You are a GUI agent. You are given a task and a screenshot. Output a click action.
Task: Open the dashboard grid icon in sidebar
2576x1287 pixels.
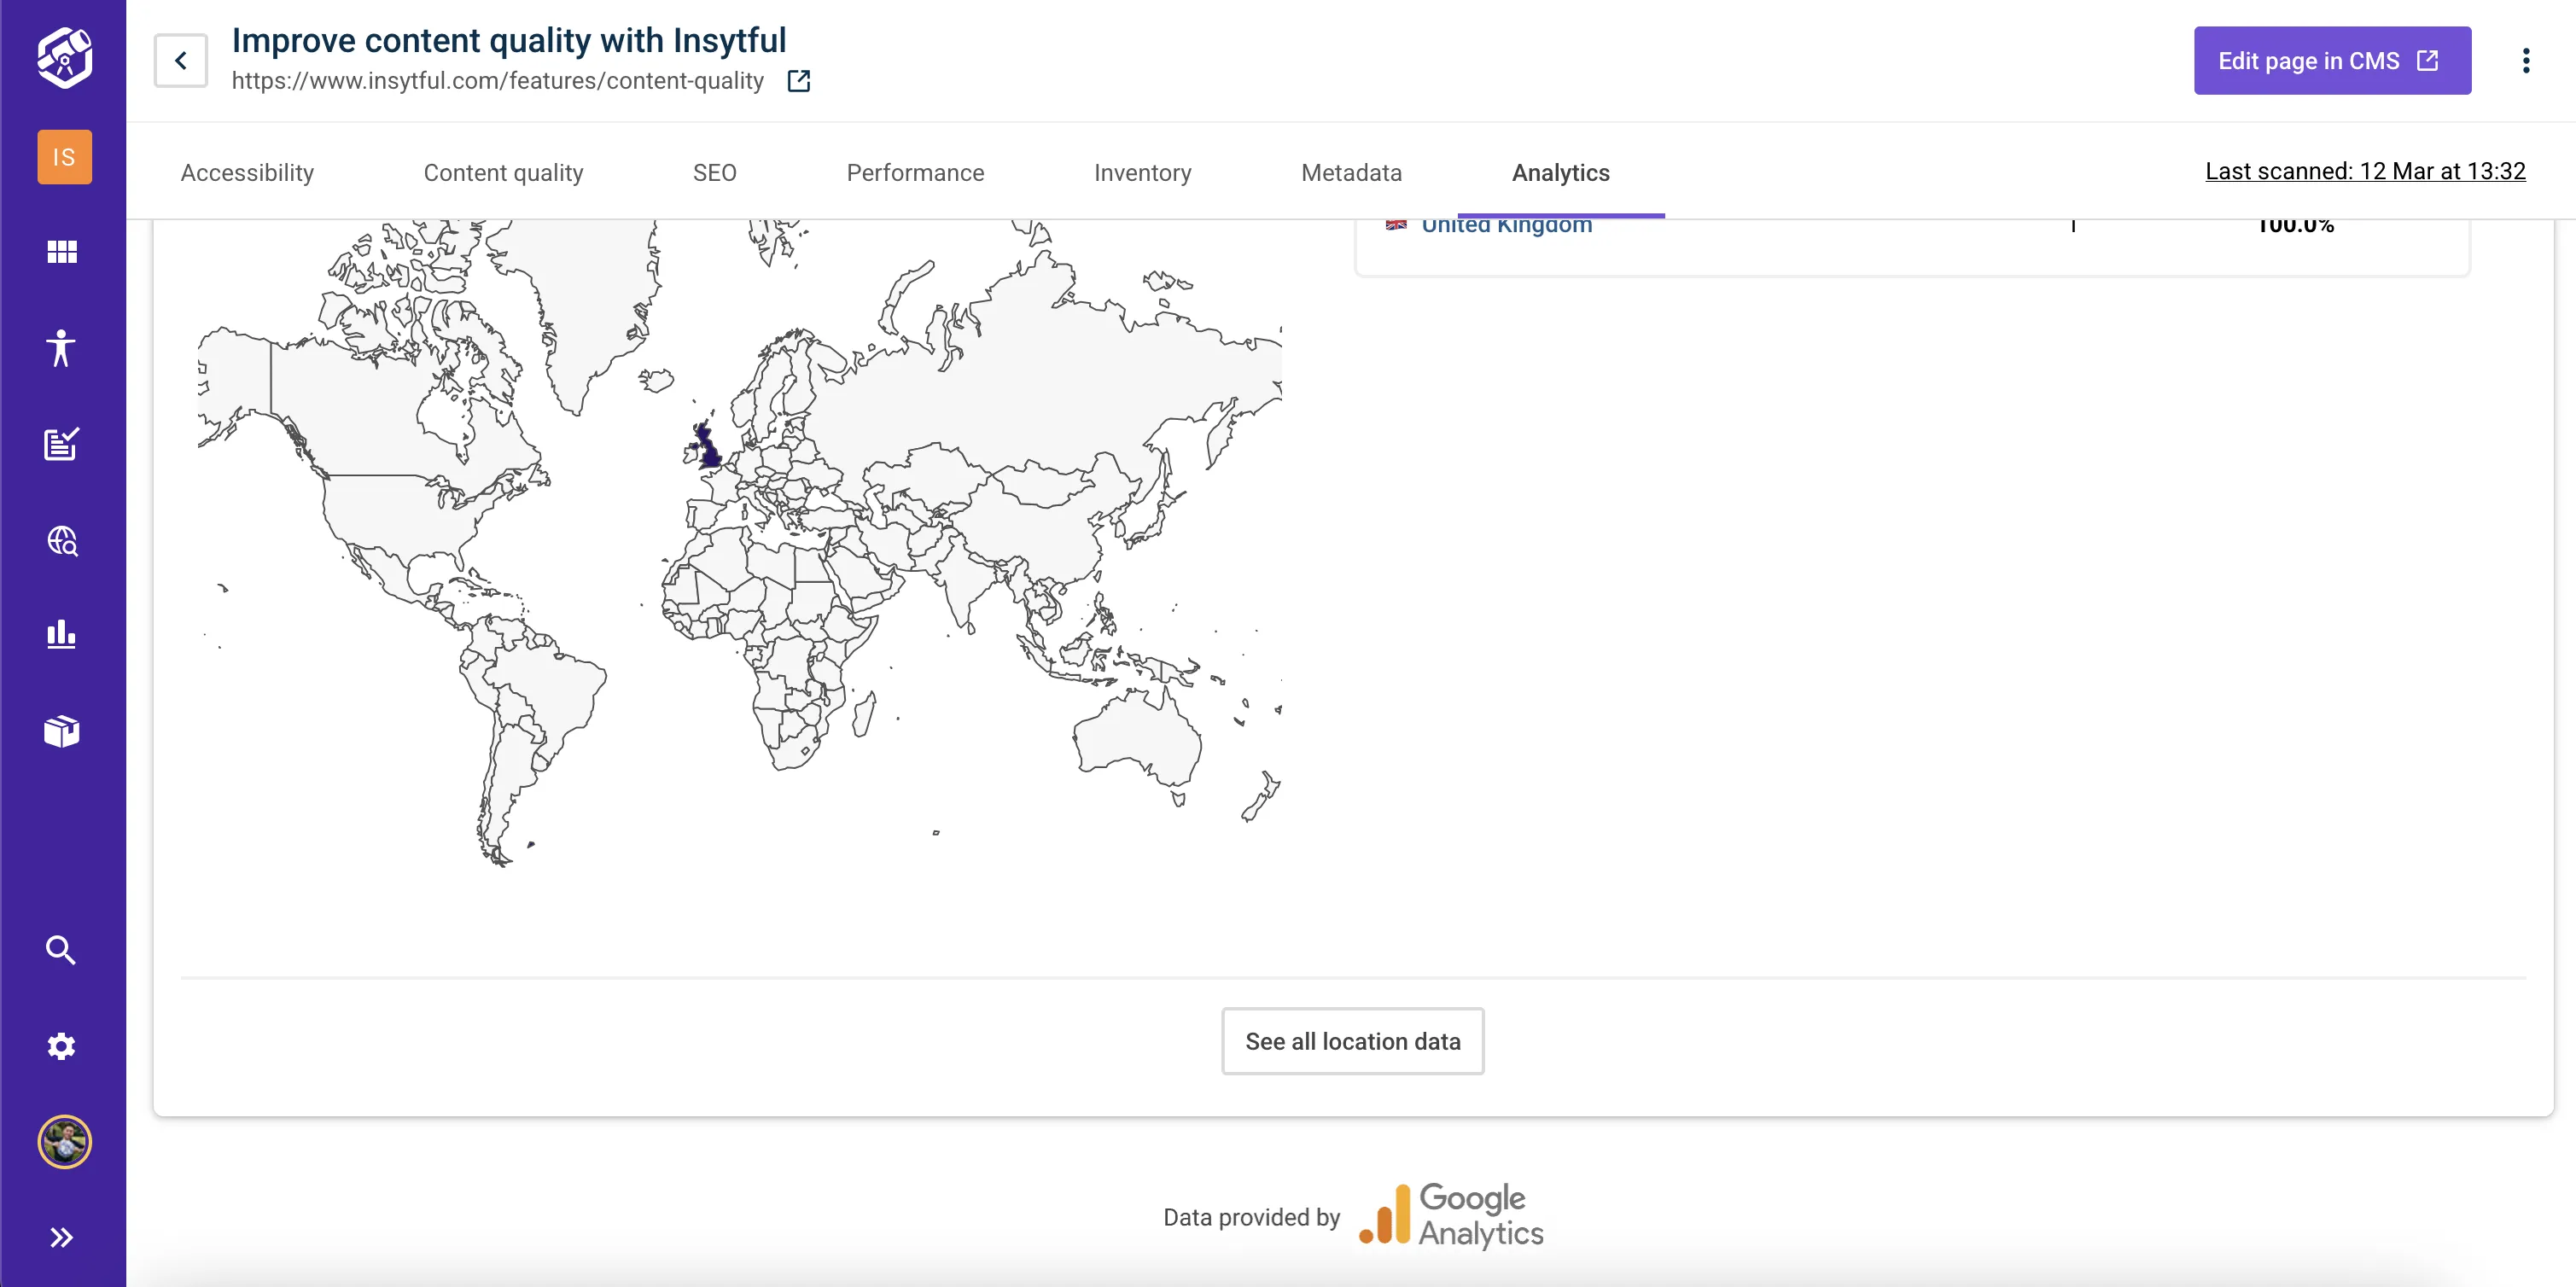click(x=62, y=252)
